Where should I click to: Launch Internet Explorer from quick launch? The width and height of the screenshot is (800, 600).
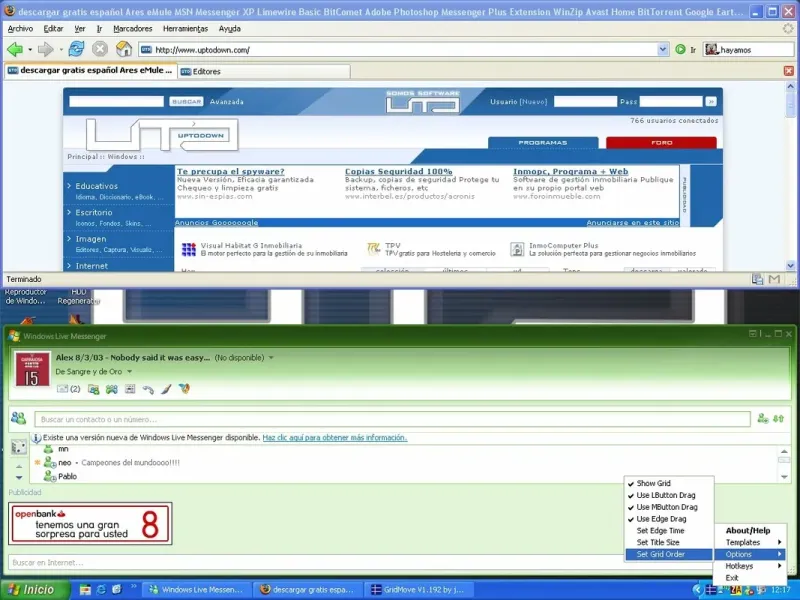[x=101, y=589]
